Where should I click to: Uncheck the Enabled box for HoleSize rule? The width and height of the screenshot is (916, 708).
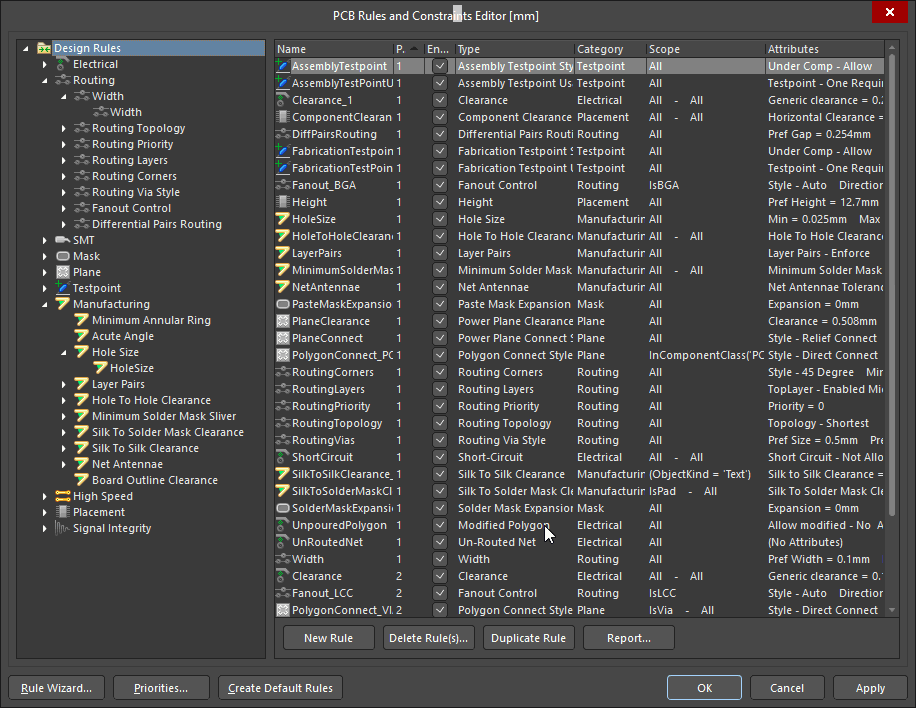tap(440, 219)
